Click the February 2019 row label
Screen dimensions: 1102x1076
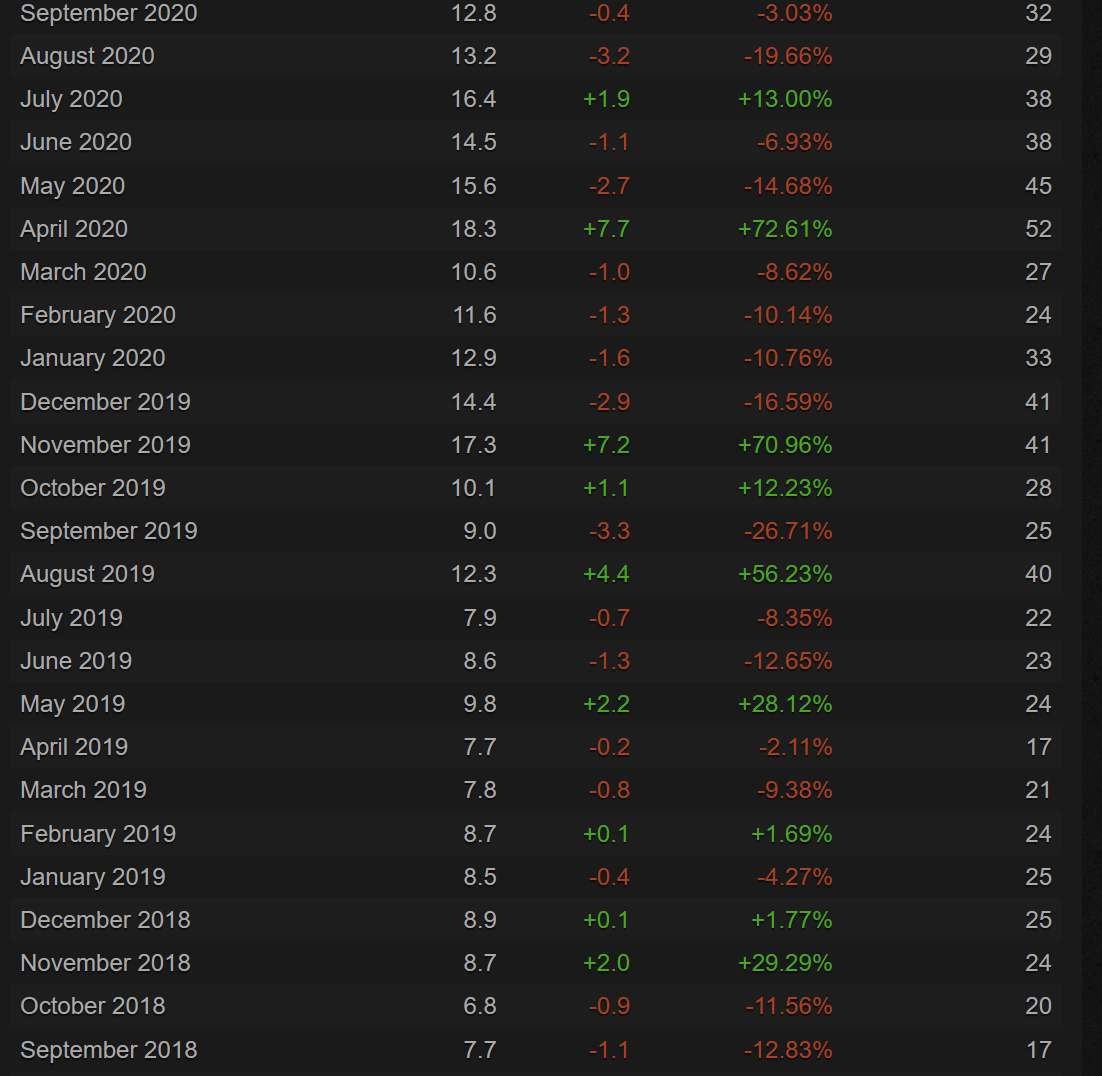coord(98,834)
